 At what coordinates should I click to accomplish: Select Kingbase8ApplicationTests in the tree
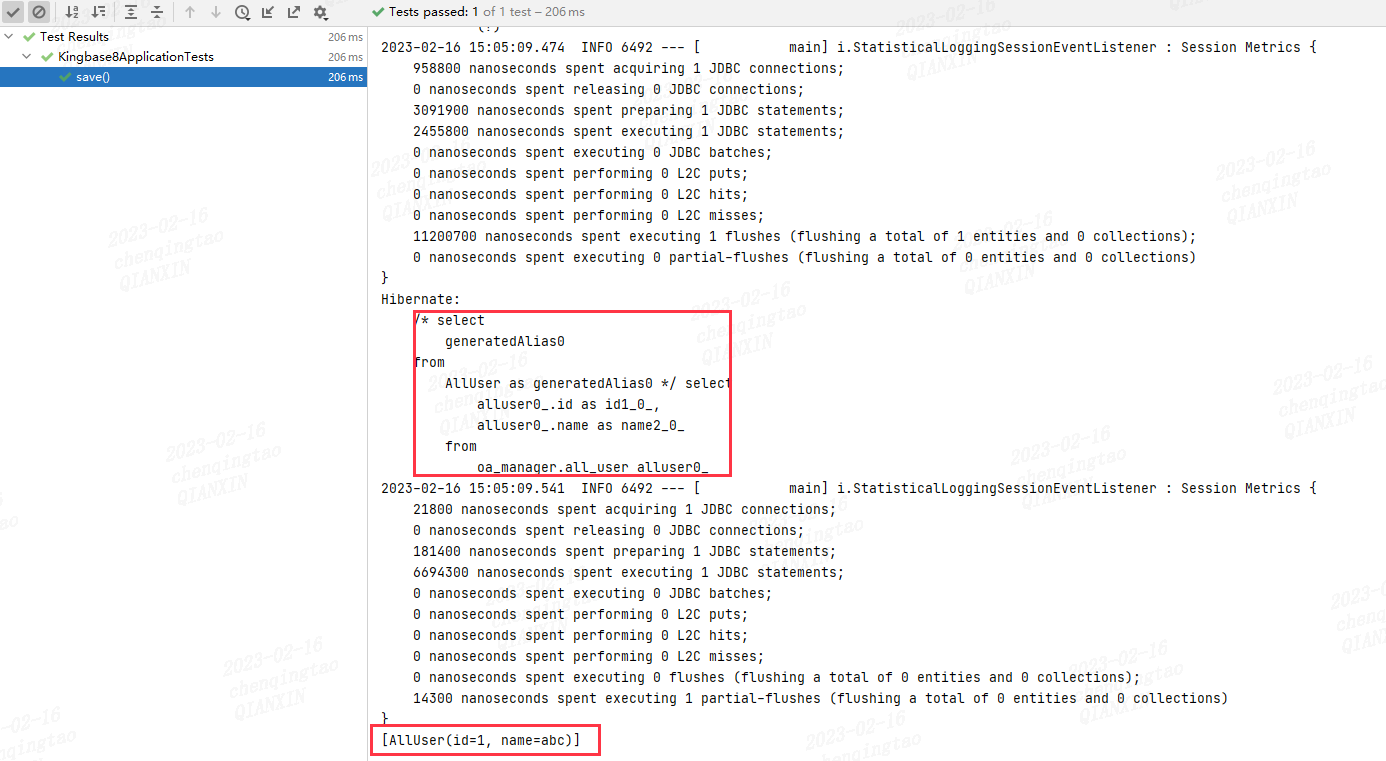pyautogui.click(x=183, y=57)
